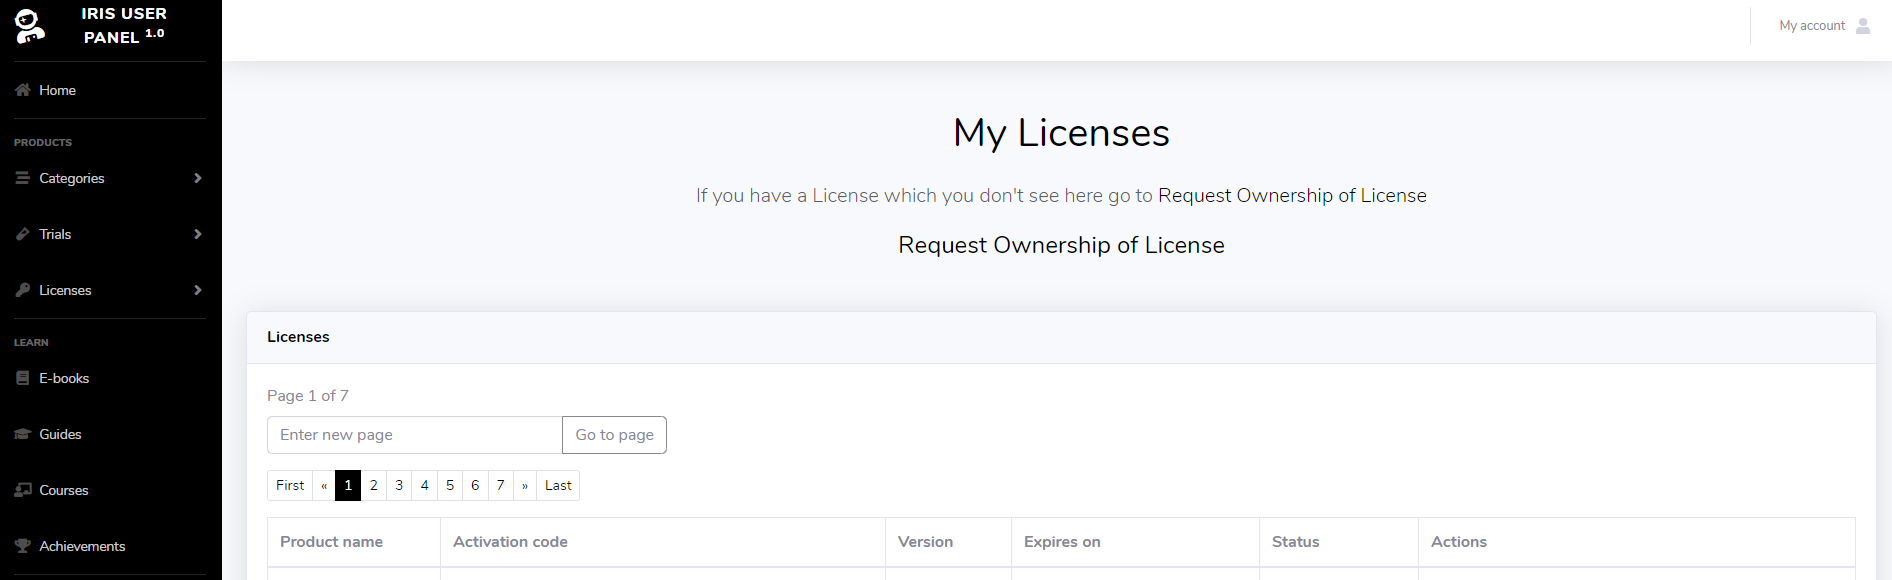Jump to the Last page
Viewport: 1892px width, 580px height.
click(x=558, y=485)
